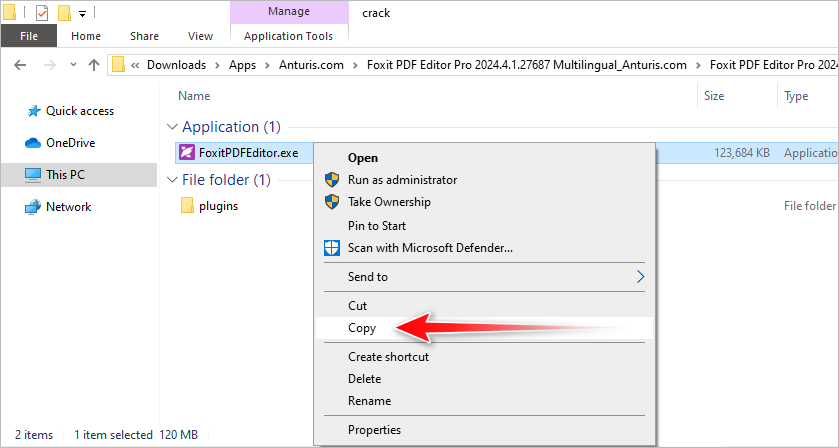Switch to the View ribbon tab

200,36
